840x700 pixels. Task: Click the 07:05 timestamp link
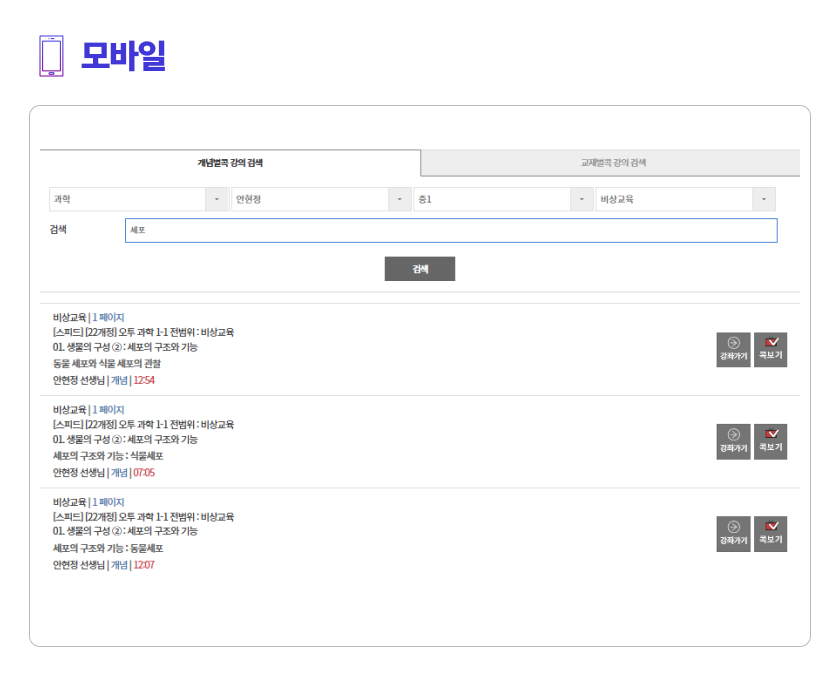click(144, 472)
